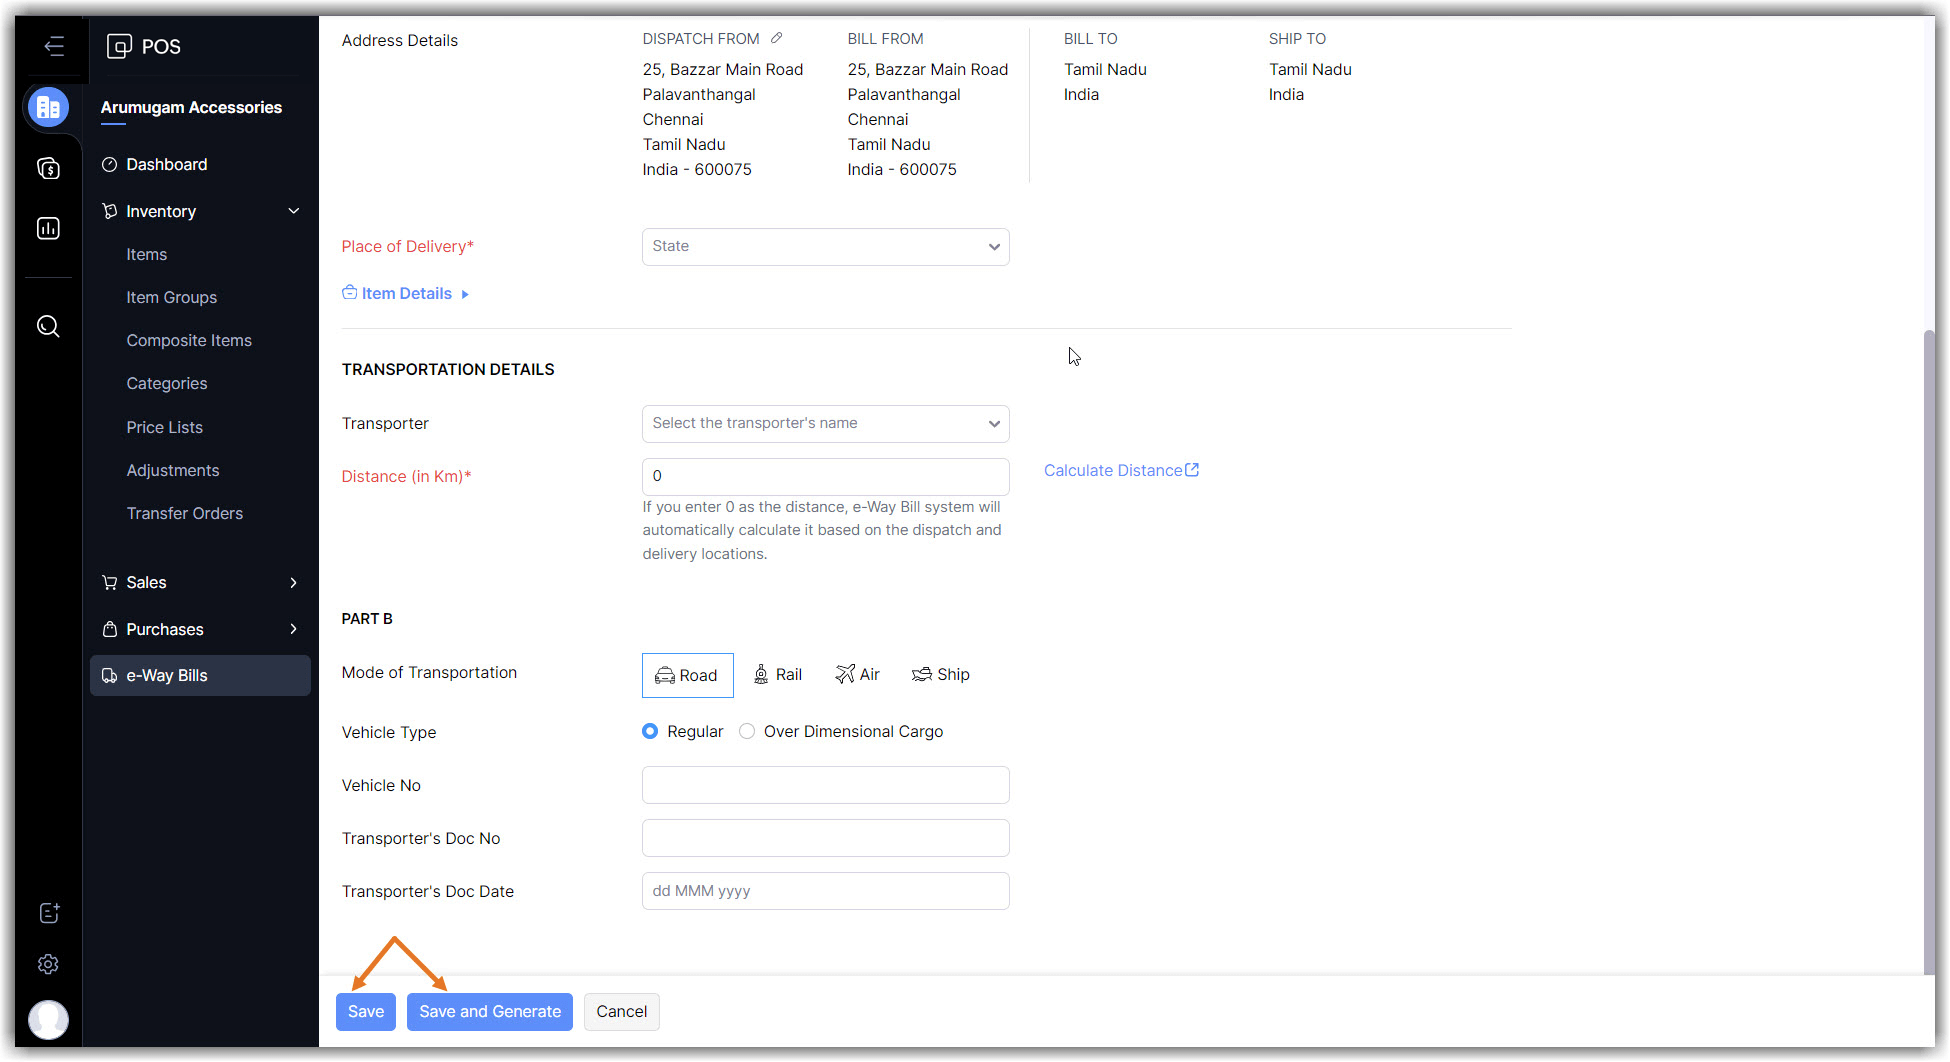Image resolution: width=1950 pixels, height=1062 pixels.
Task: Collapse the sidebar using the back arrow icon
Action: coord(54,46)
